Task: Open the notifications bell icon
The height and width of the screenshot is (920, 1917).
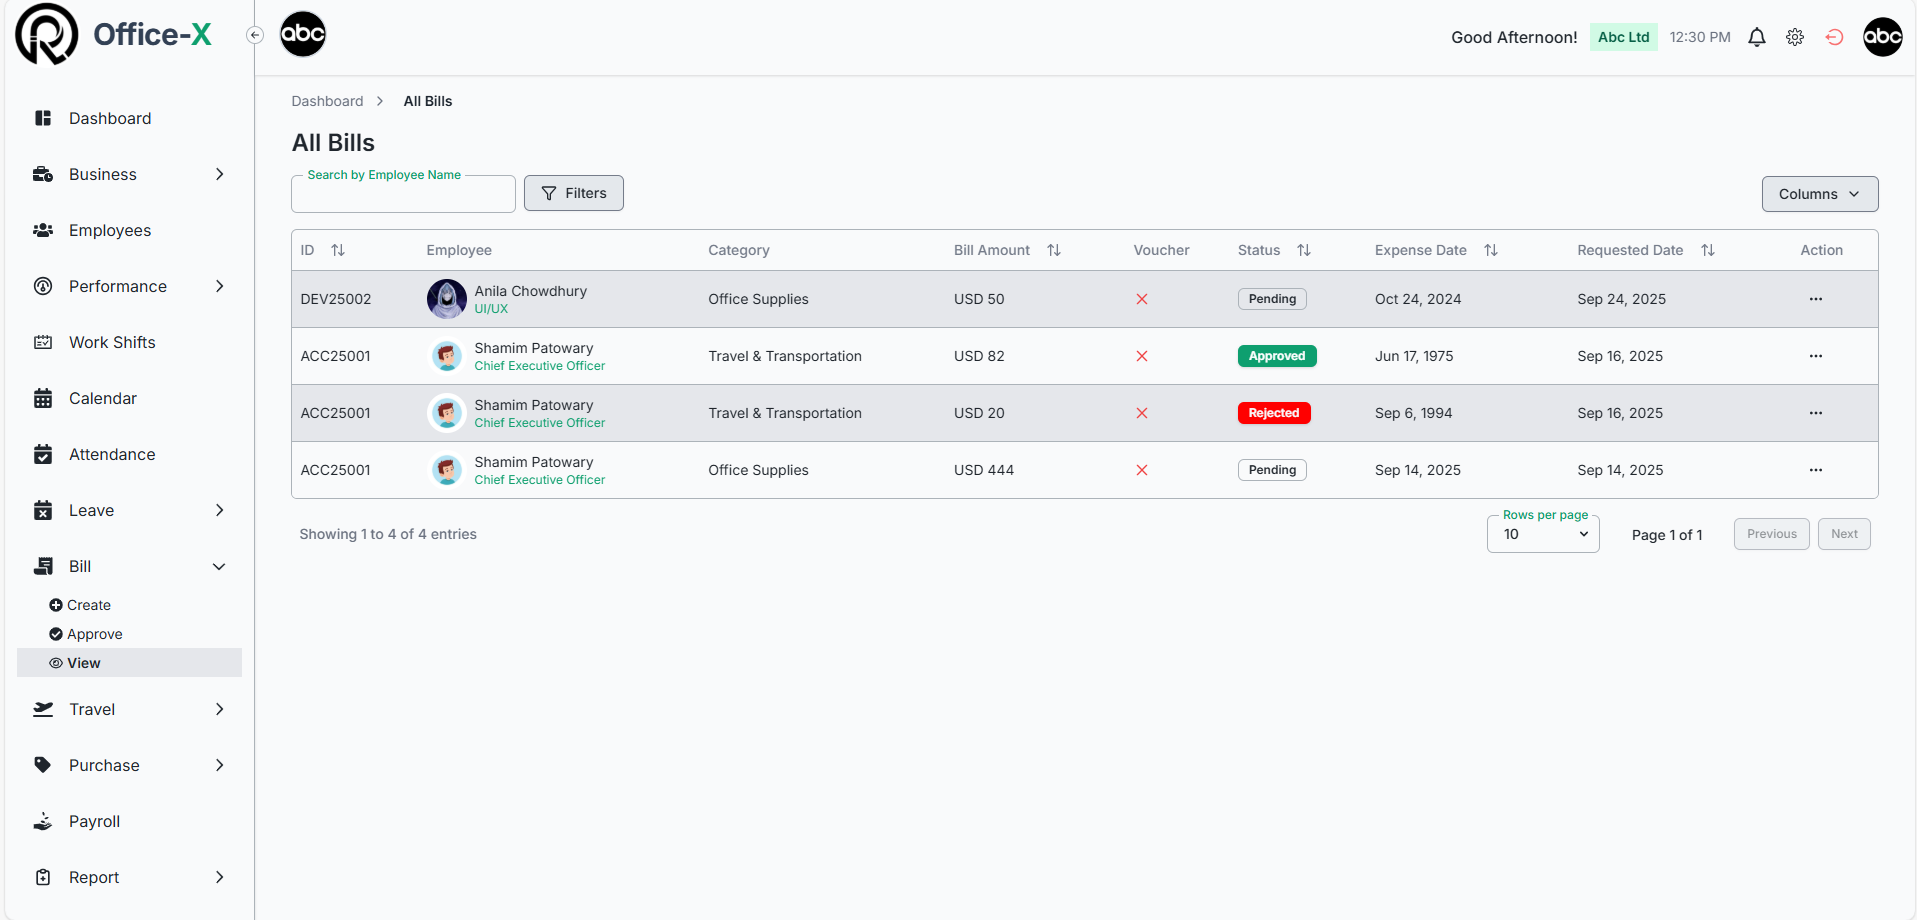Action: (1756, 37)
